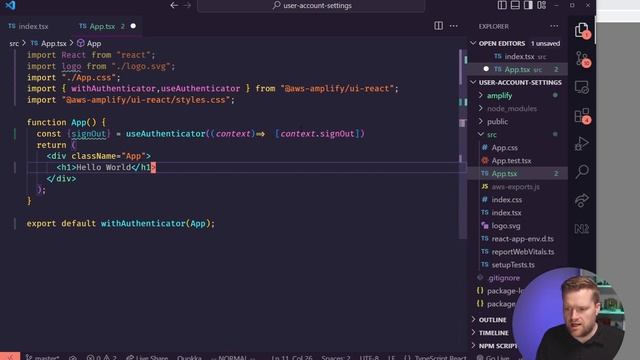Click 'withAuthenticator(App)' in the export line
This screenshot has height=360, width=640.
[x=155, y=223]
